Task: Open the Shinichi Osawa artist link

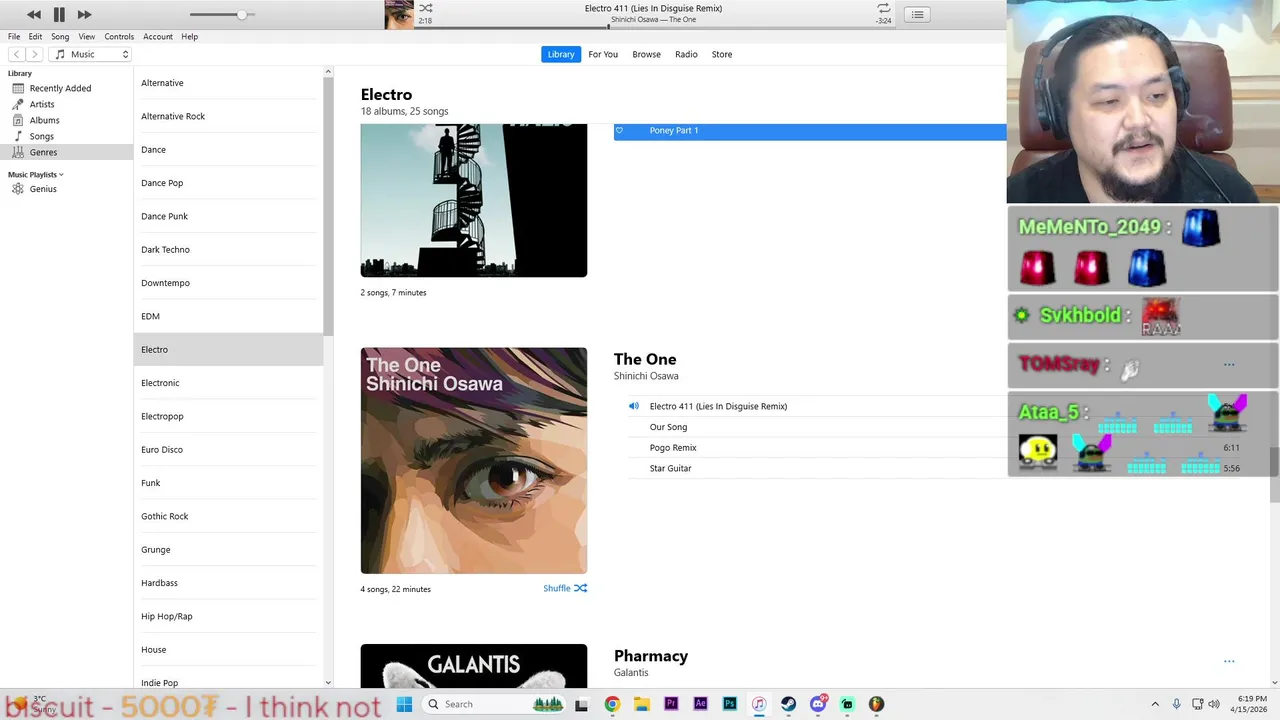Action: click(646, 376)
